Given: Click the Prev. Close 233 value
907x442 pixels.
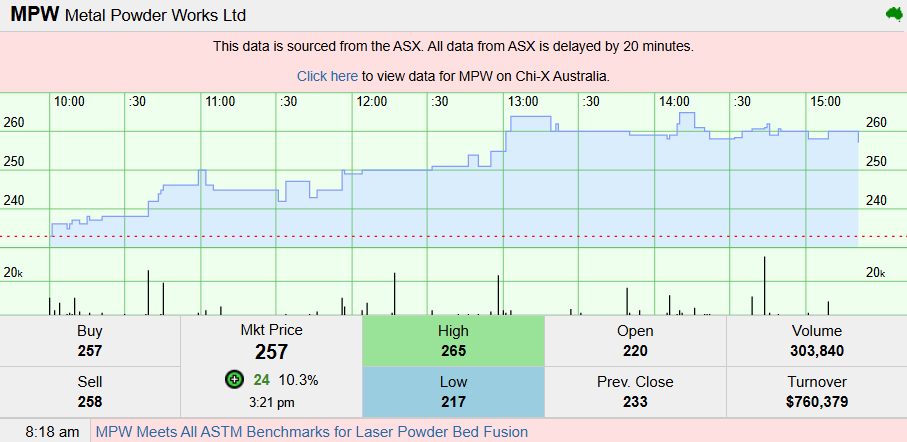Looking at the screenshot, I should (x=635, y=401).
